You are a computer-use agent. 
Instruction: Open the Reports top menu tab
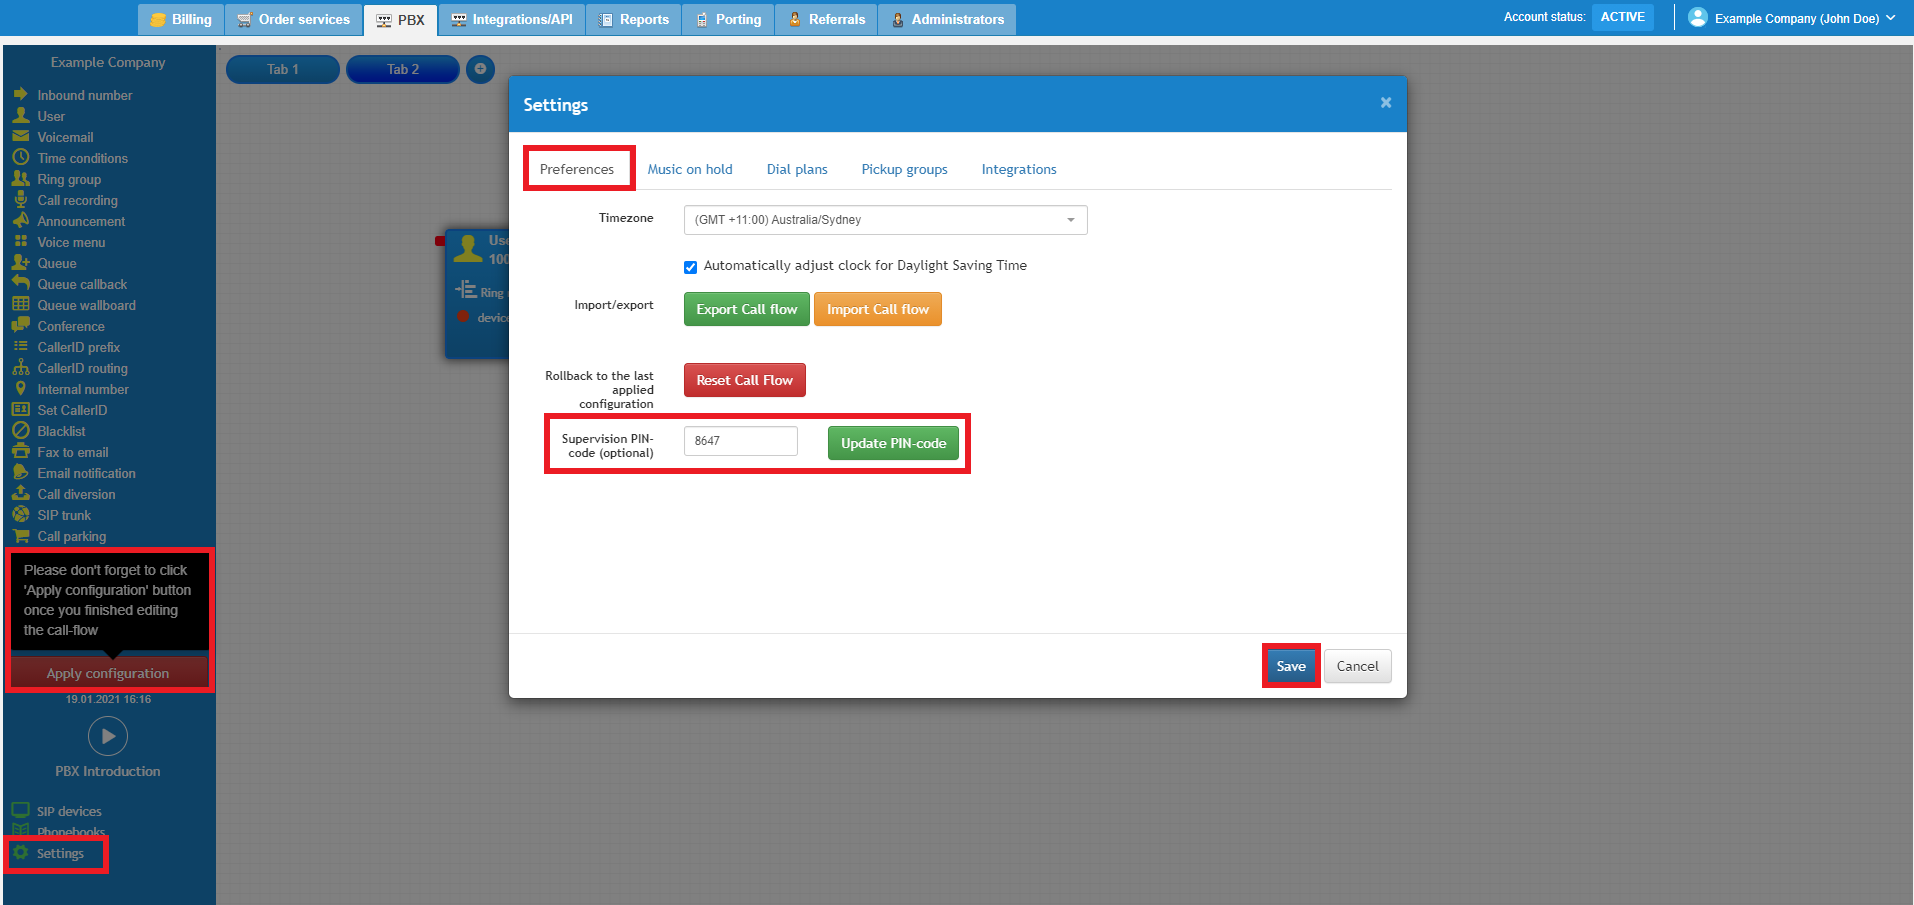pyautogui.click(x=634, y=19)
